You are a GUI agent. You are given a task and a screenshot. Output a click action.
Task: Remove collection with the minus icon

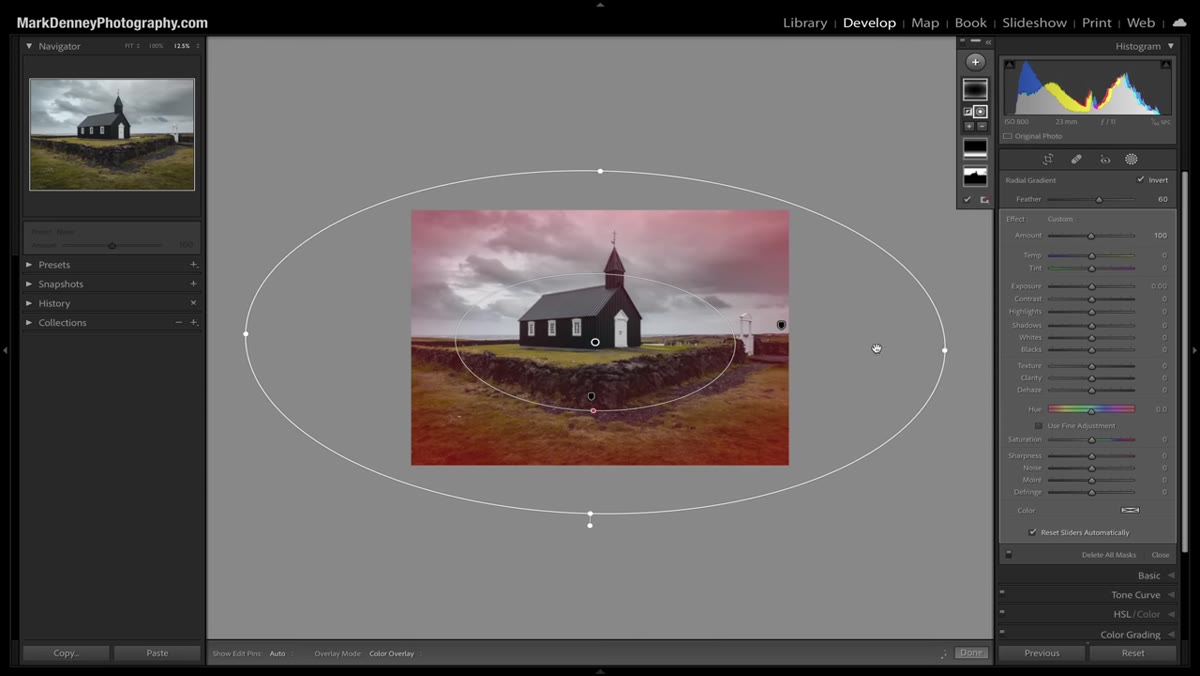(179, 322)
